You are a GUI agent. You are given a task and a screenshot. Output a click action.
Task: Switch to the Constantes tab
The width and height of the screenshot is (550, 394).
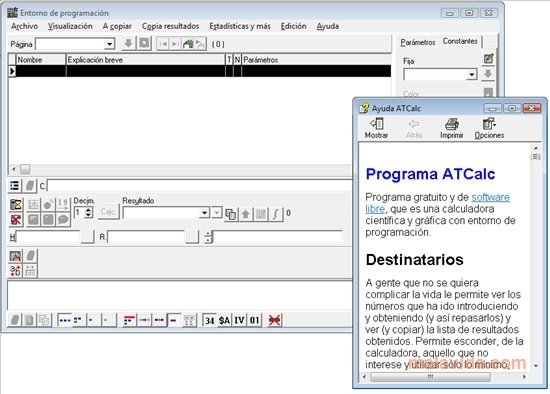tap(460, 41)
